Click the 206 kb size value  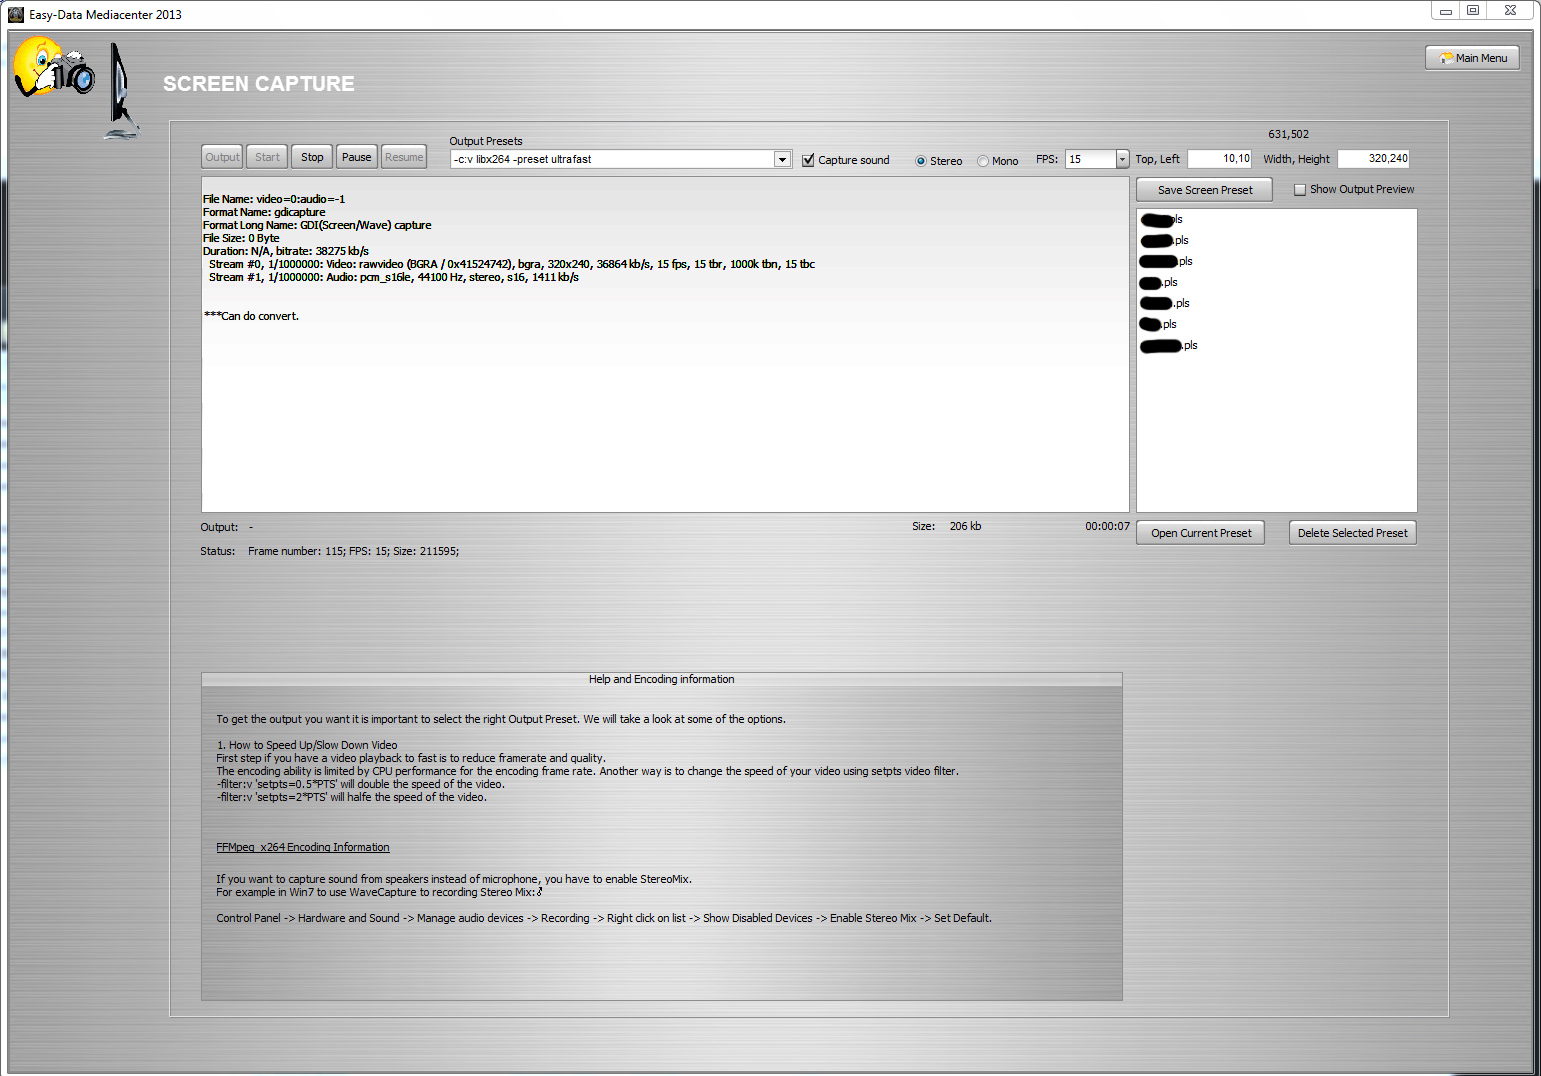pyautogui.click(x=965, y=526)
